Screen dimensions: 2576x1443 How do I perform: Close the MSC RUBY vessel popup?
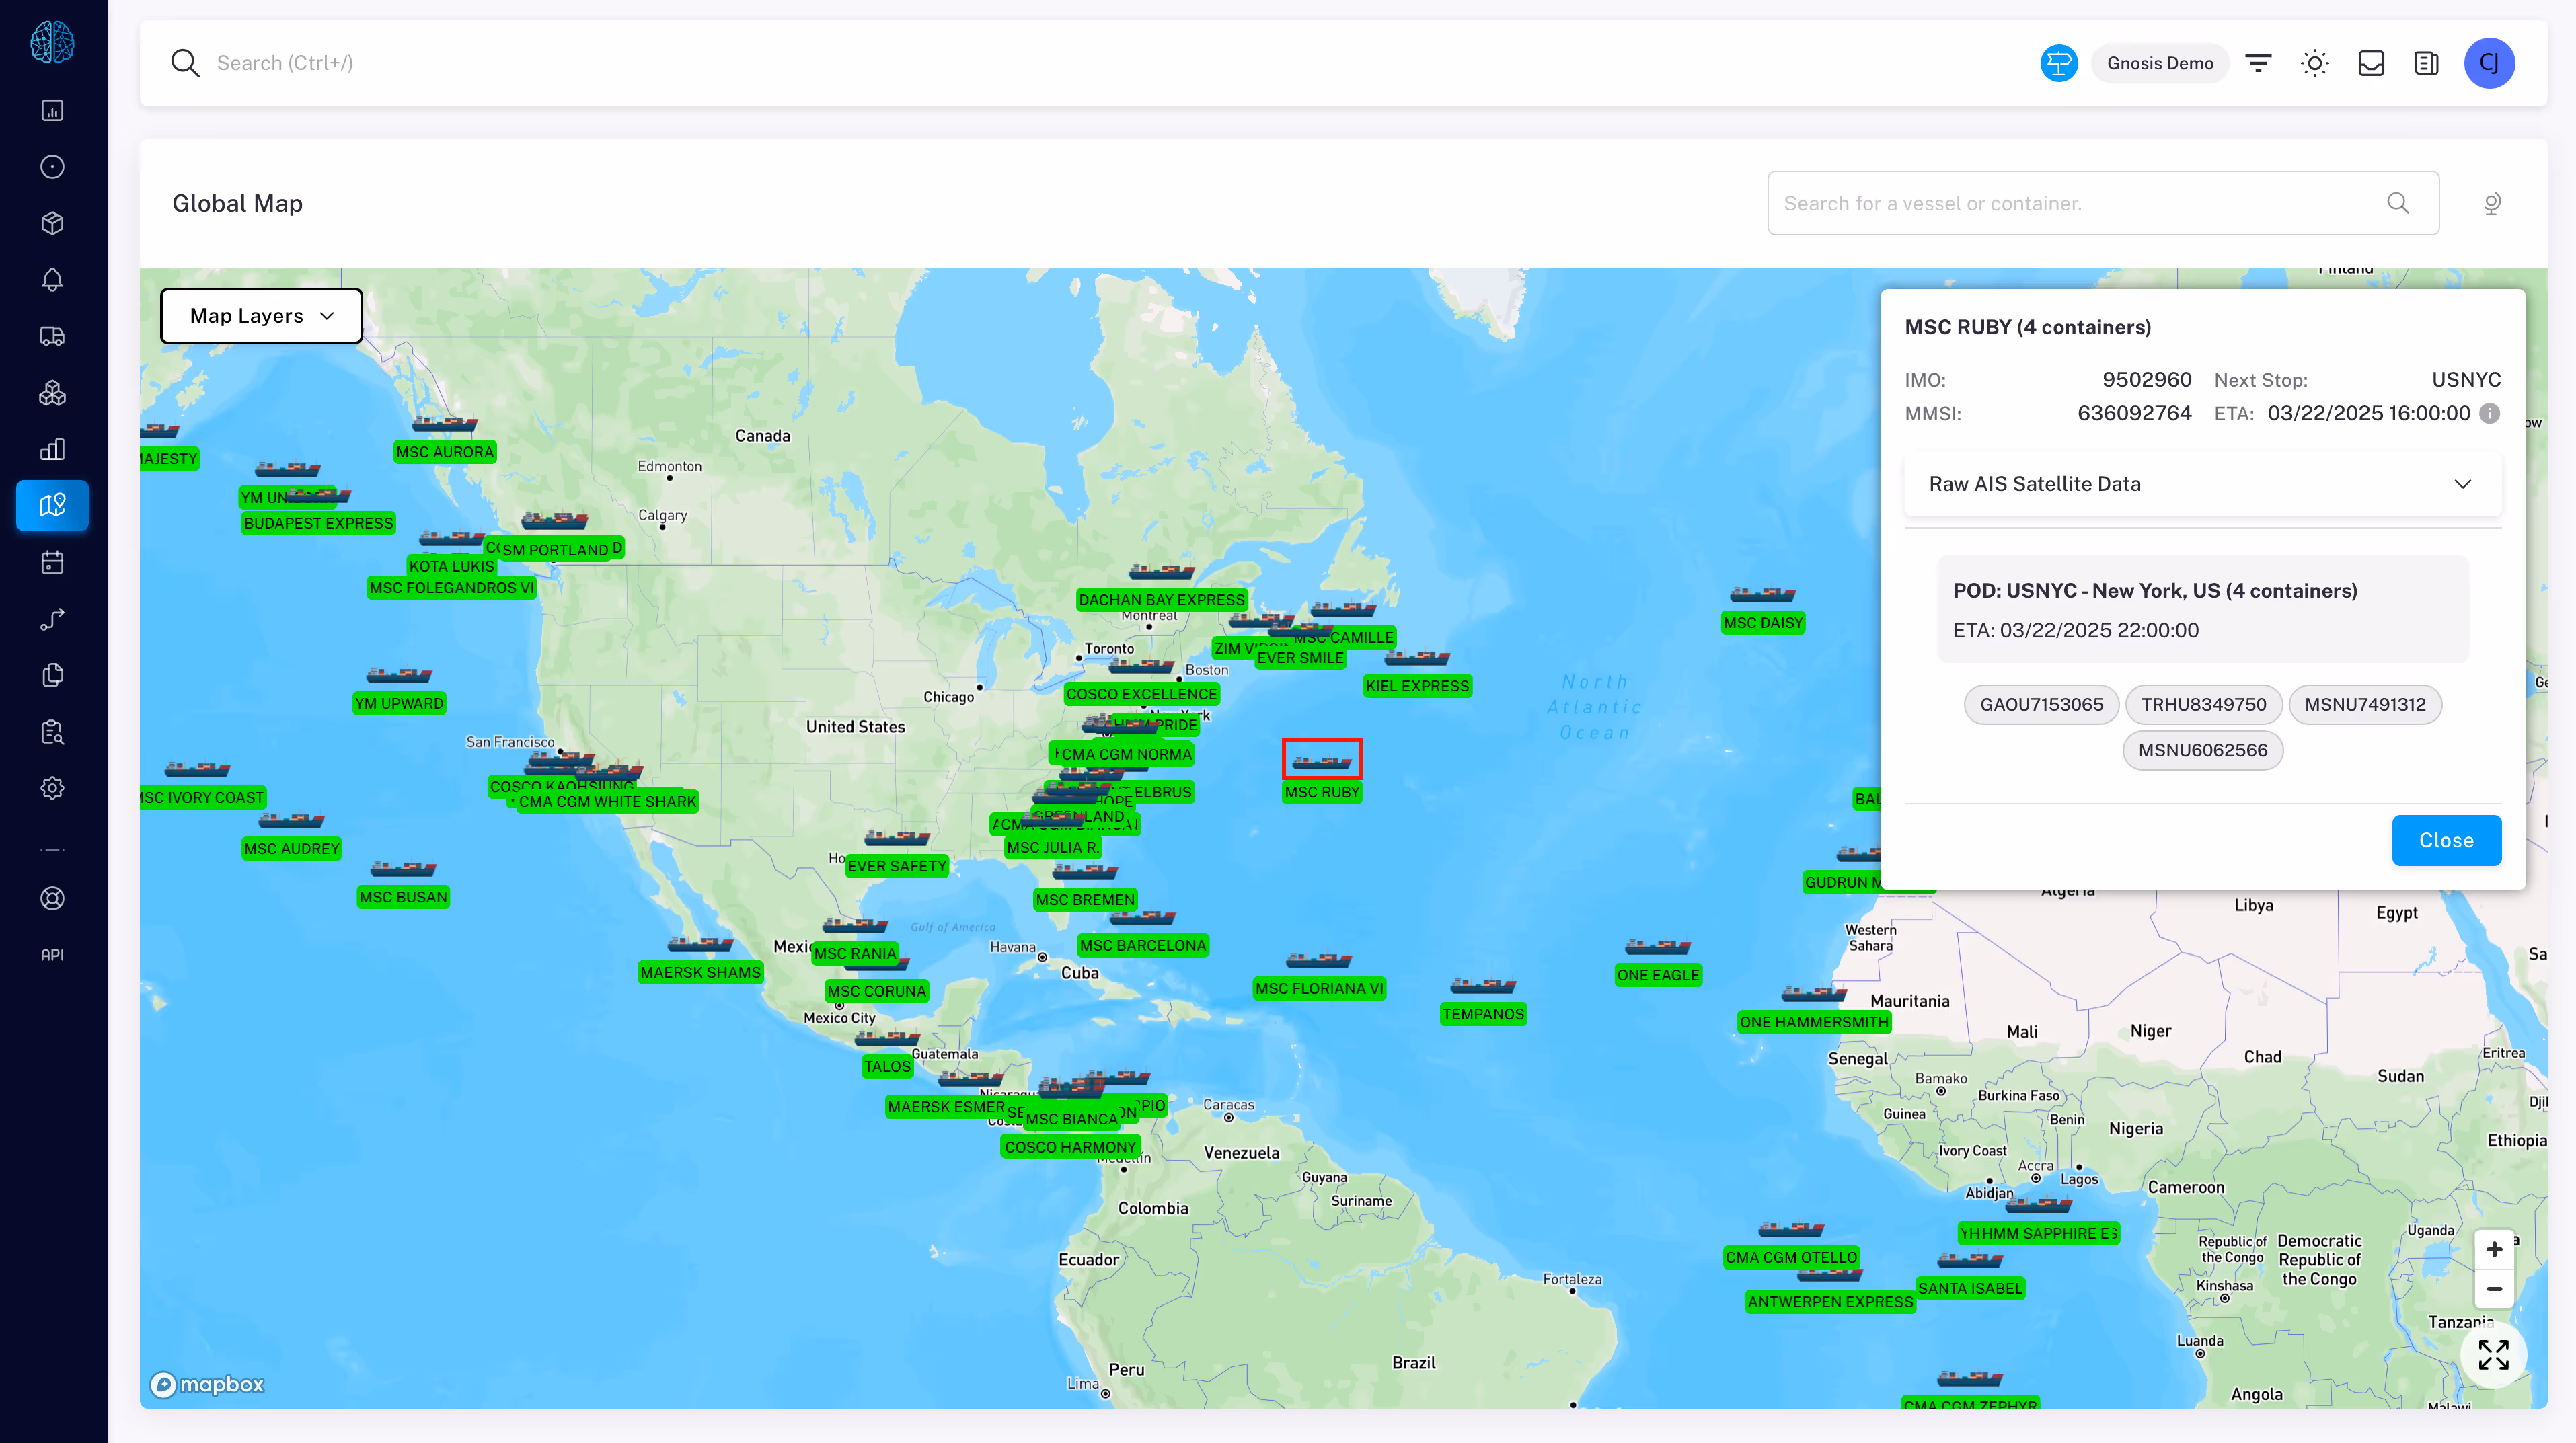pos(2445,840)
